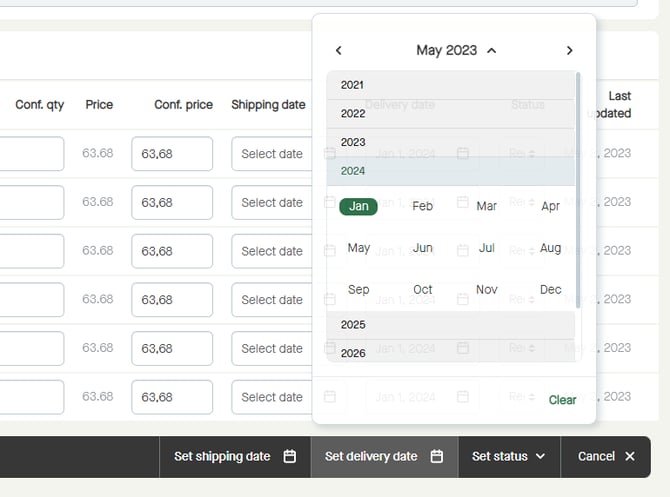Click calendar icon on Set delivery date
This screenshot has width=670, height=497.
(437, 456)
